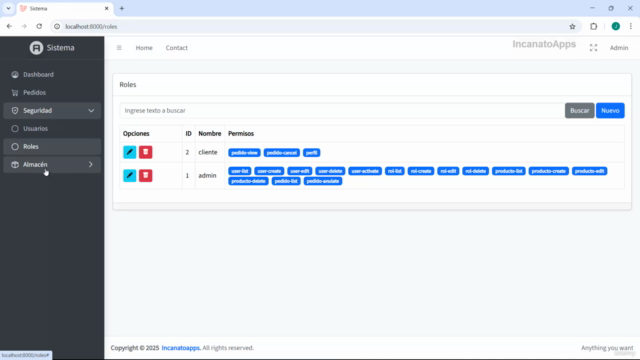
Task: Edit the admin role with pencil icon
Action: pos(130,176)
